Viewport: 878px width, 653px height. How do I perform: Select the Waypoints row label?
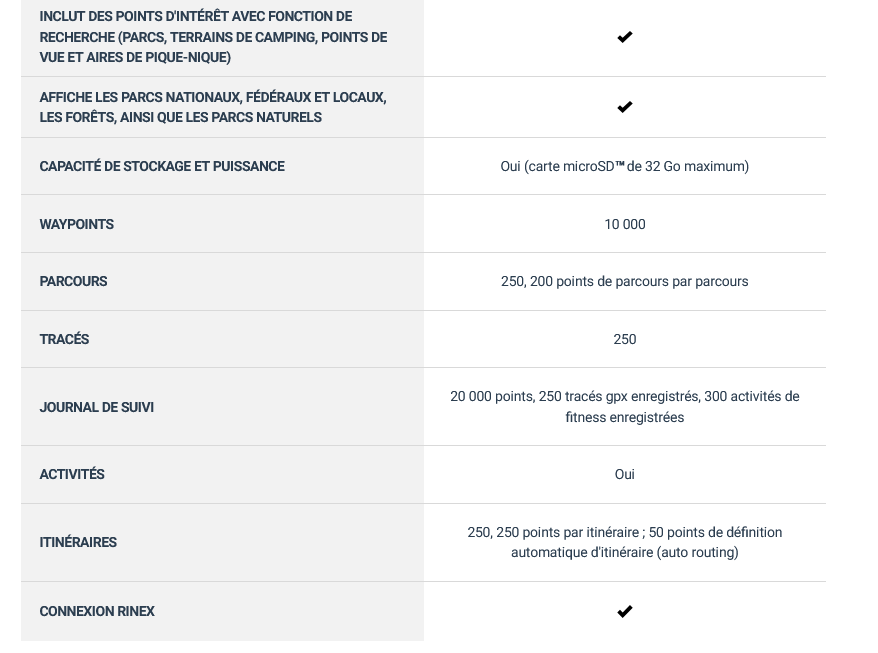click(77, 224)
